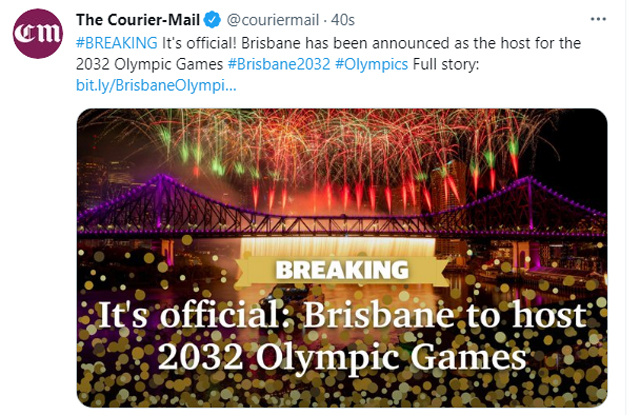Image resolution: width=640 pixels, height=415 pixels.
Task: Open the #BREAKING hashtag
Action: coord(117,42)
